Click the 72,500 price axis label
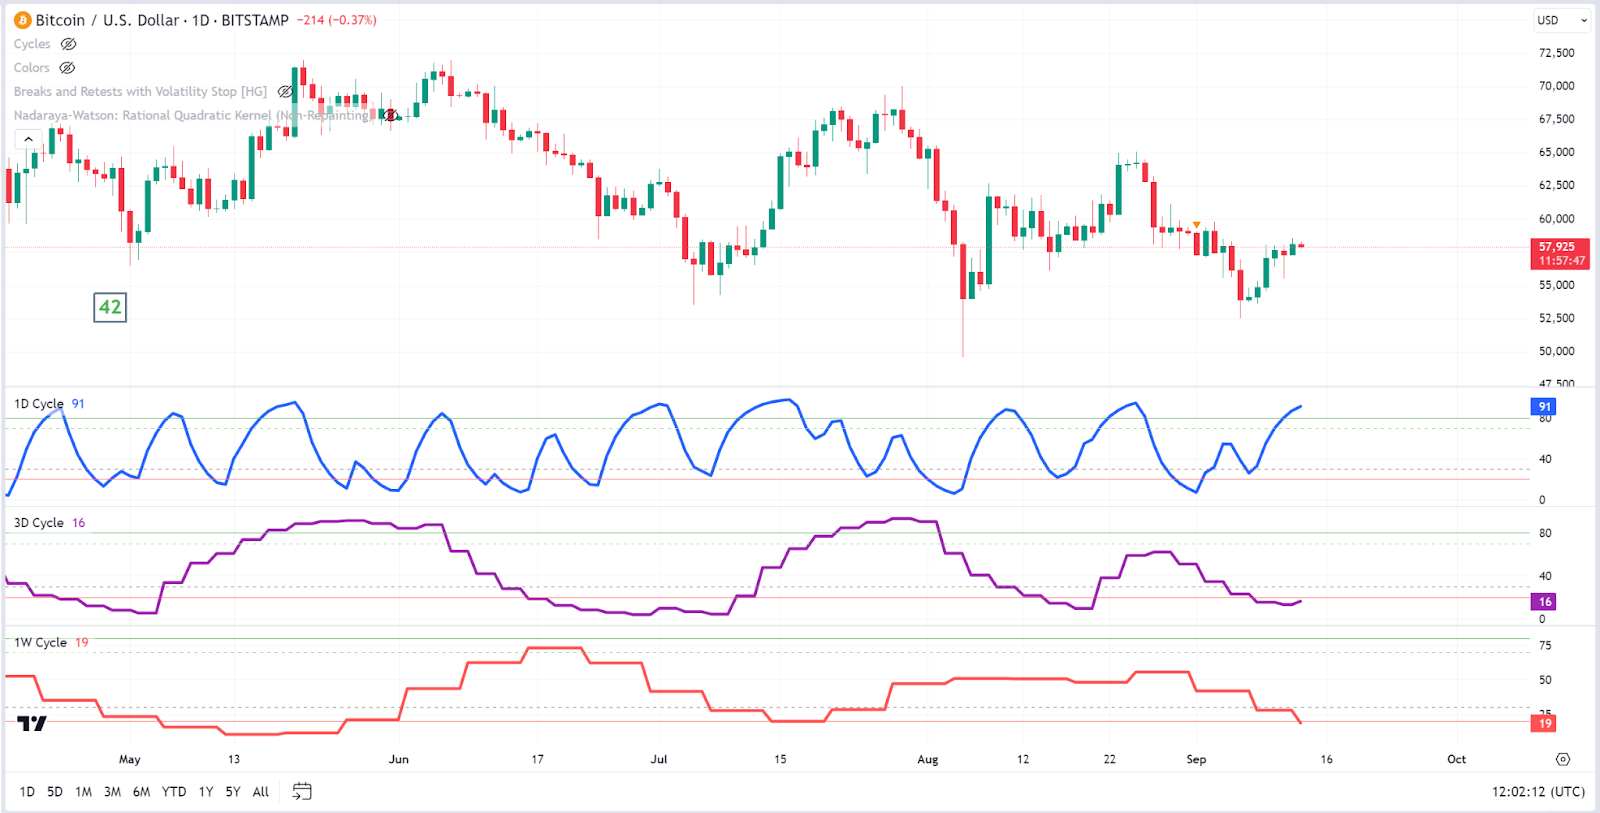This screenshot has width=1600, height=813. 1556,53
